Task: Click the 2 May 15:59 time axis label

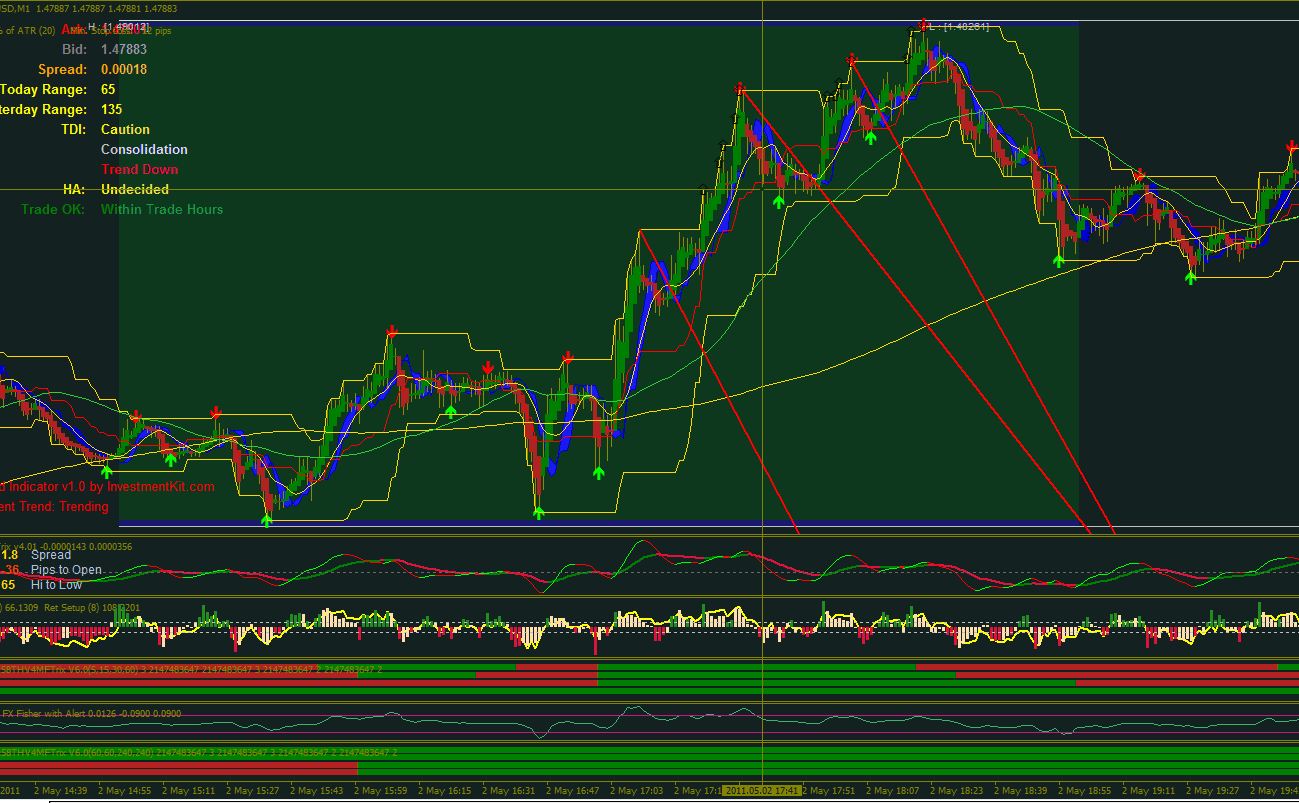Action: (x=382, y=791)
